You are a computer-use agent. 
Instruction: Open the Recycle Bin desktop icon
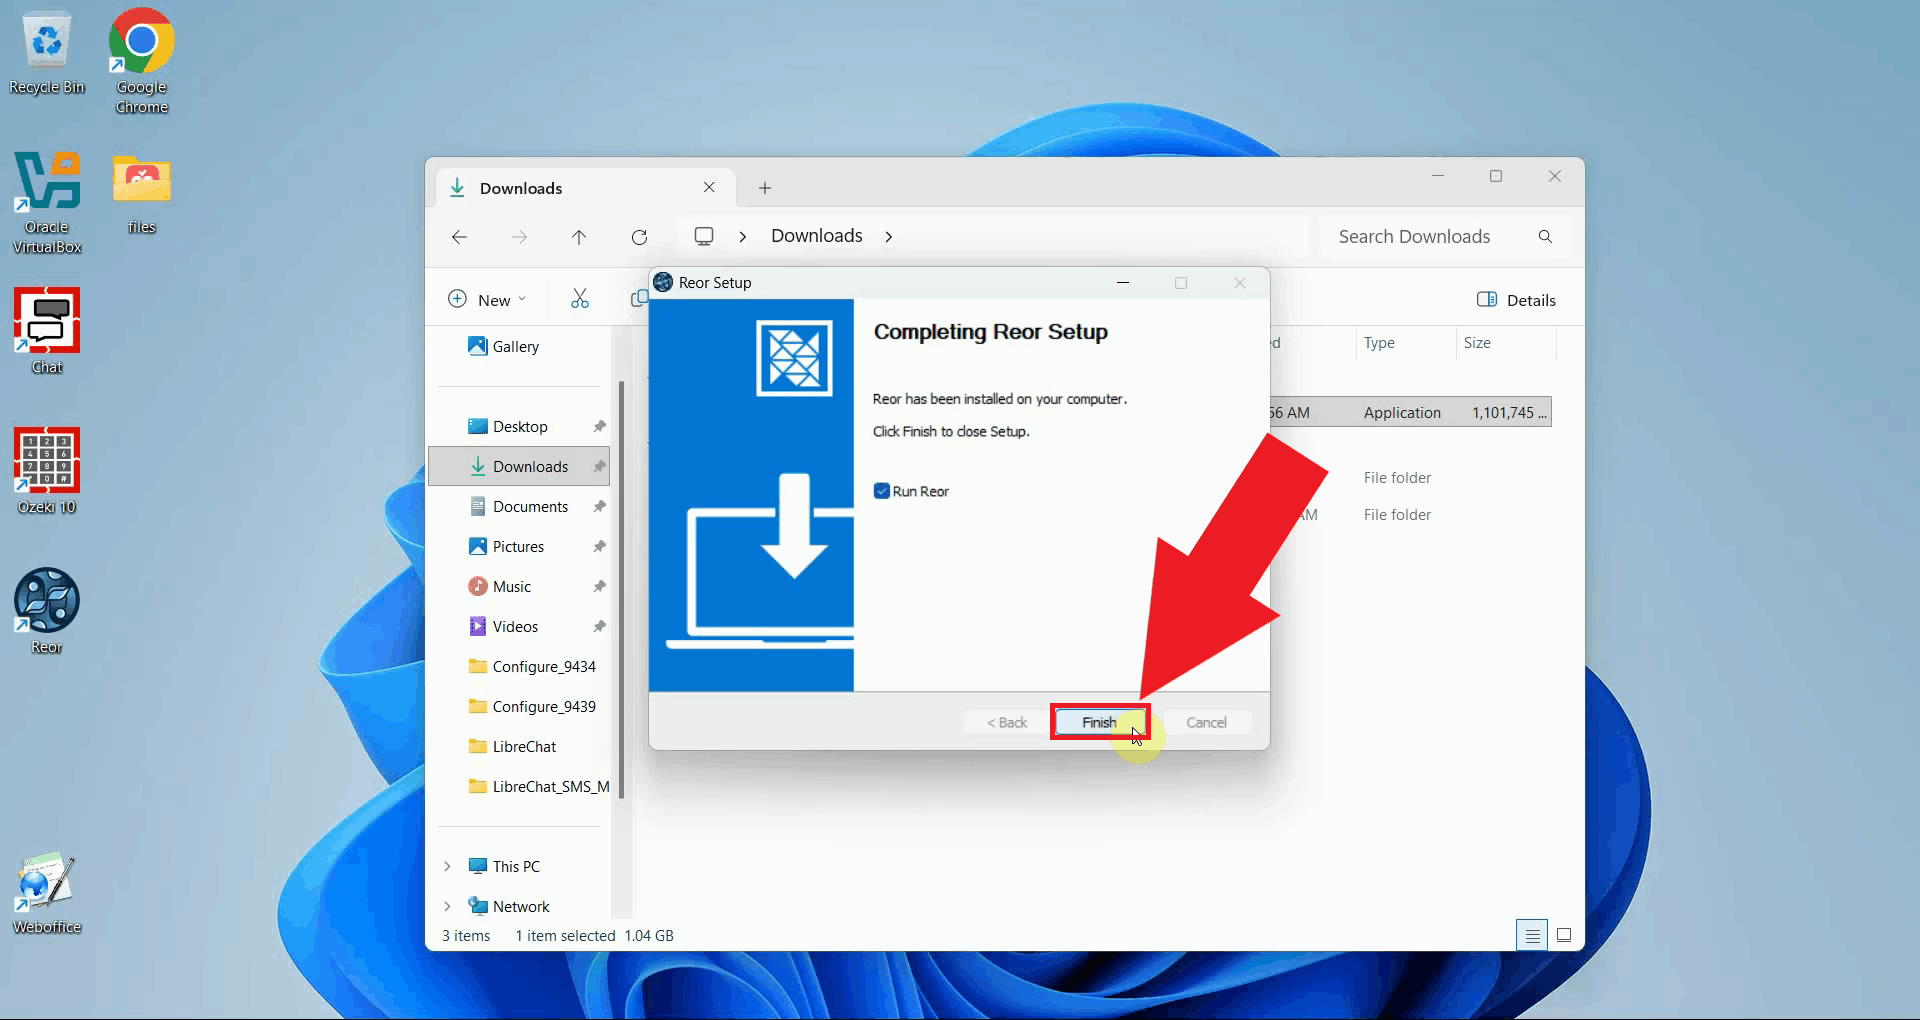[x=47, y=53]
